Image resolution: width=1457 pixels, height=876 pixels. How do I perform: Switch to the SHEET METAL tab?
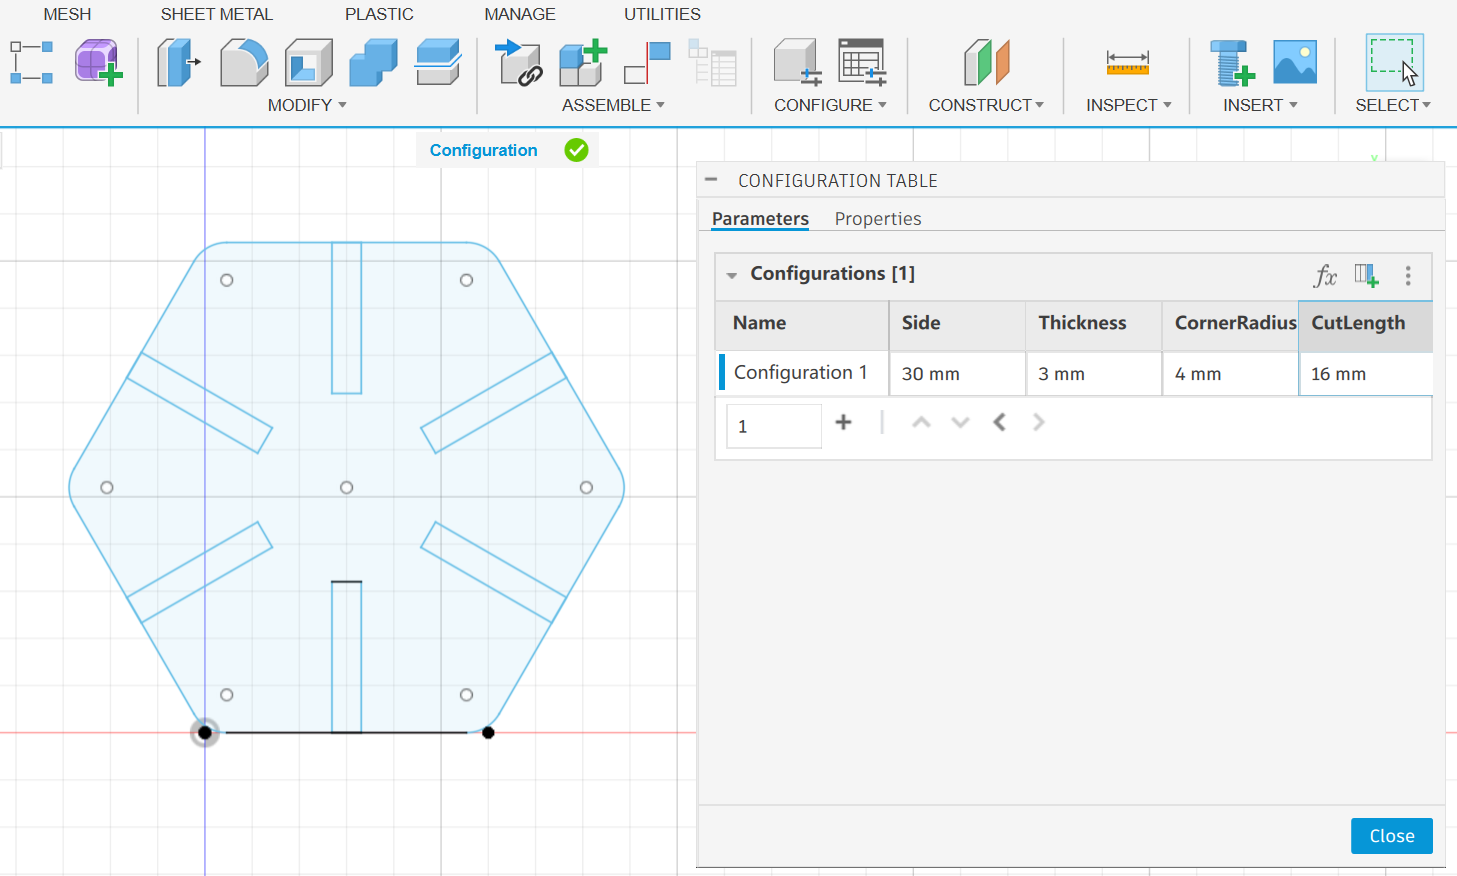[217, 14]
